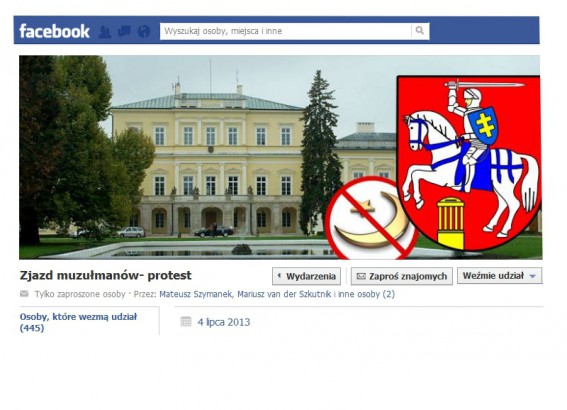This screenshot has width=567, height=410.
Task: Expand the Weźmie udział dropdown
Action: tap(500, 276)
